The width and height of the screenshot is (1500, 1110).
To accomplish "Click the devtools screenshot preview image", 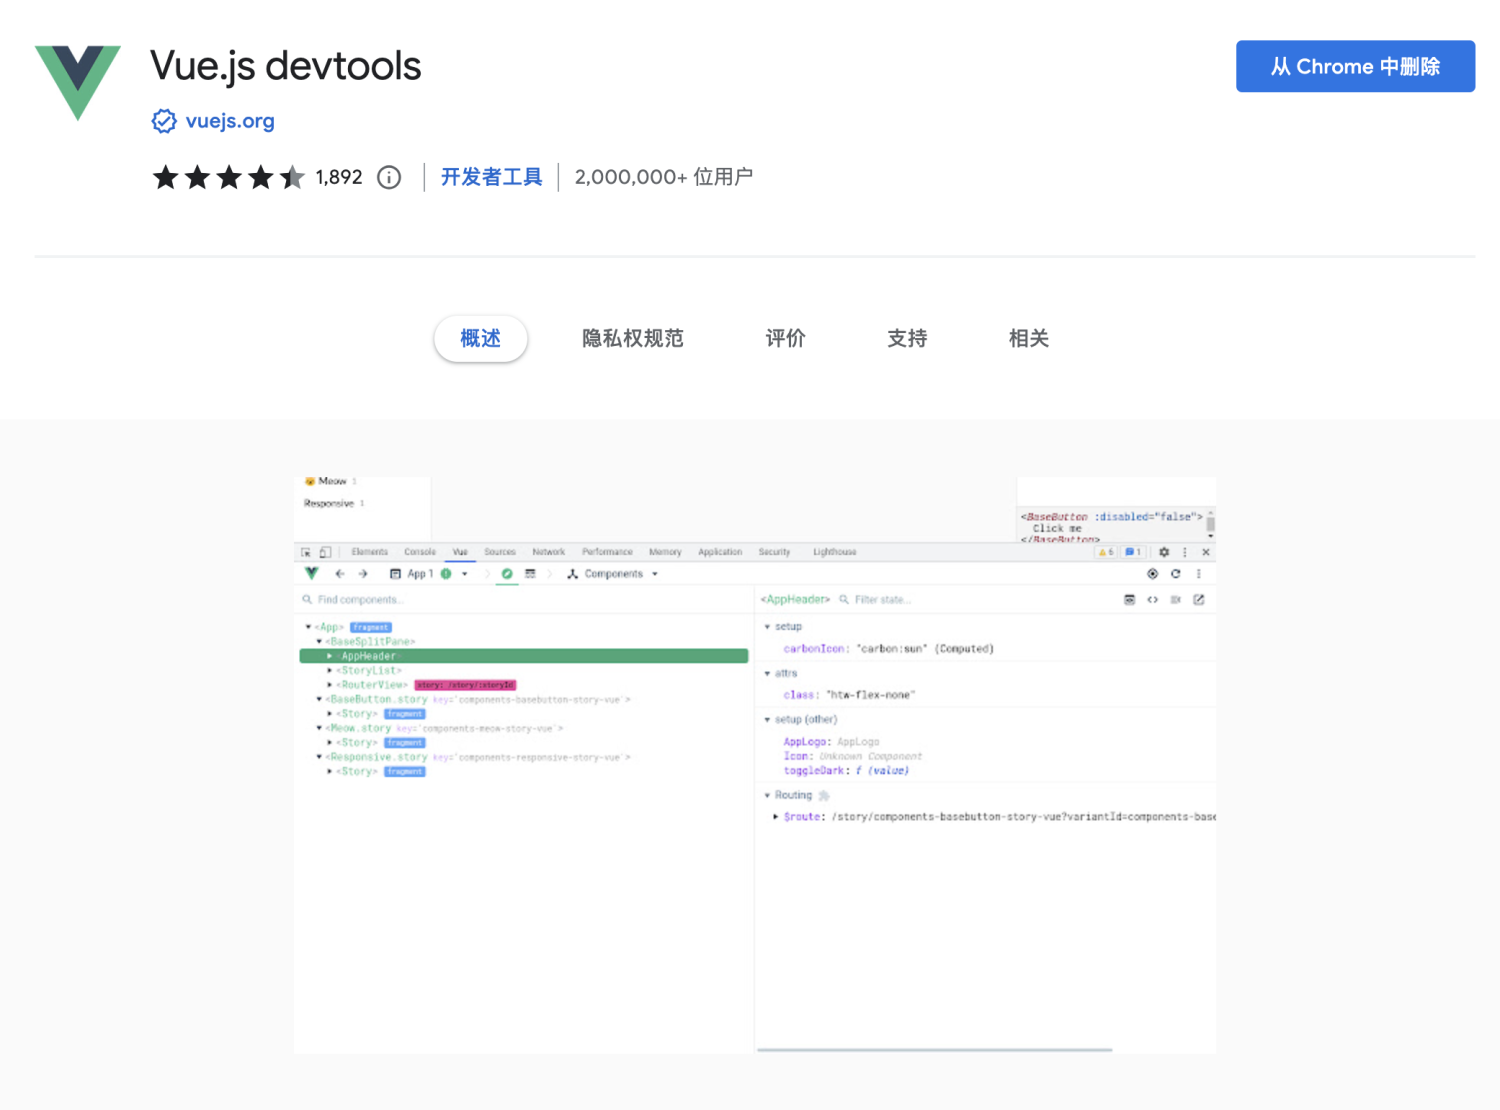I will click(755, 765).
